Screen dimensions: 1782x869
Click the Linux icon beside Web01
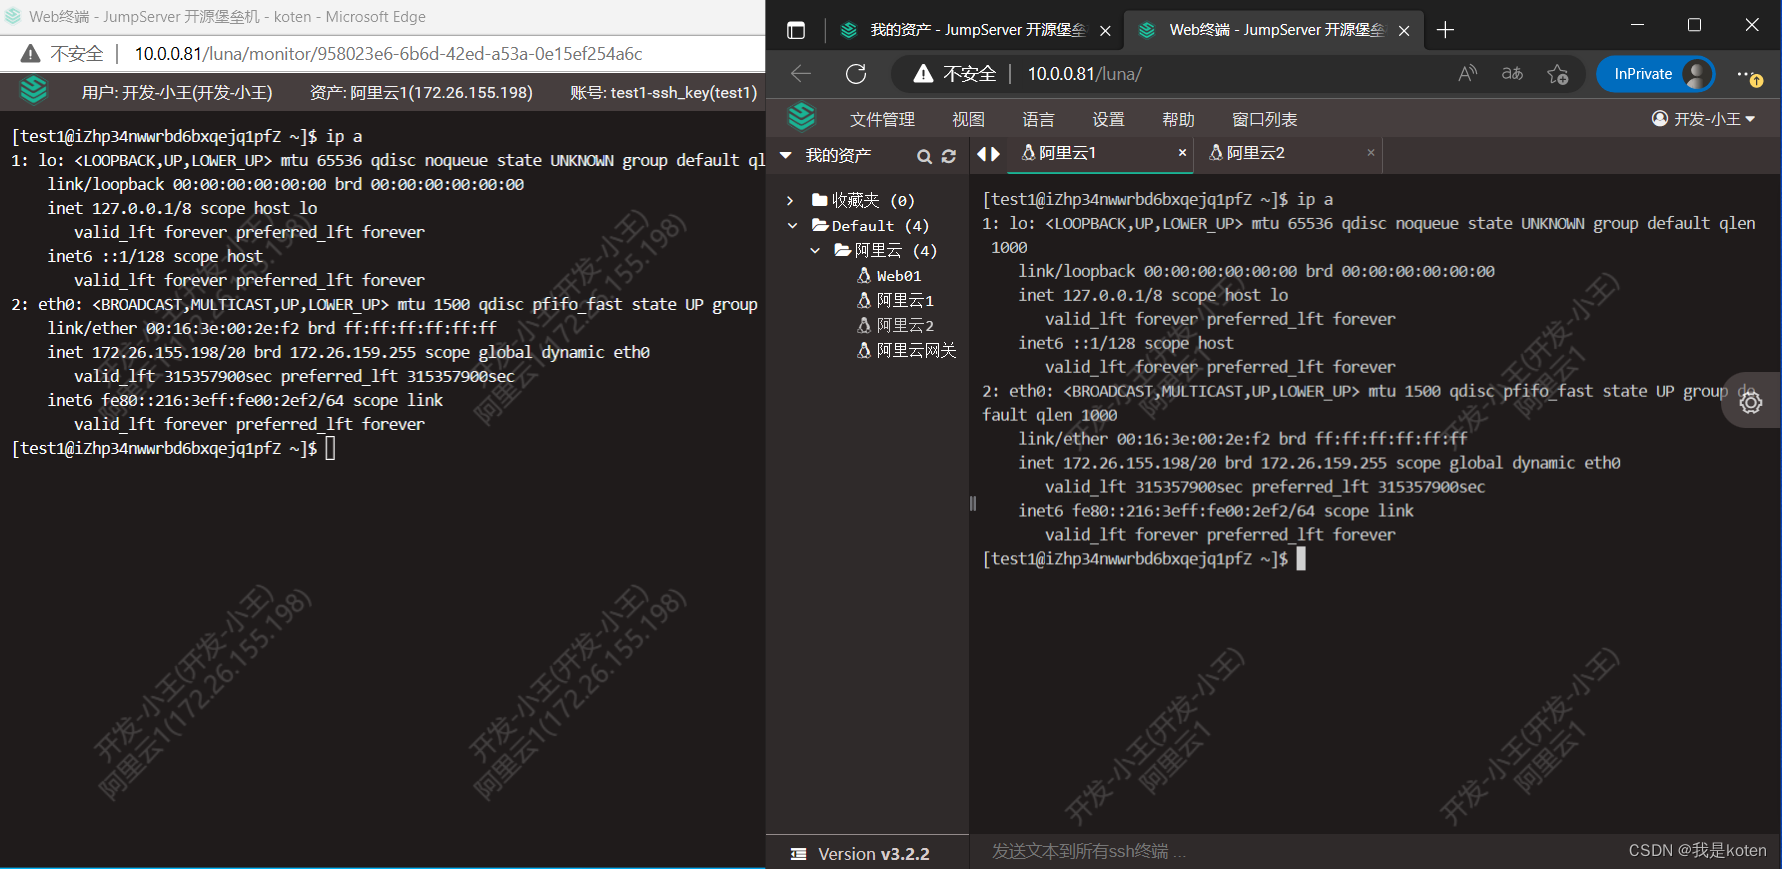(x=864, y=275)
